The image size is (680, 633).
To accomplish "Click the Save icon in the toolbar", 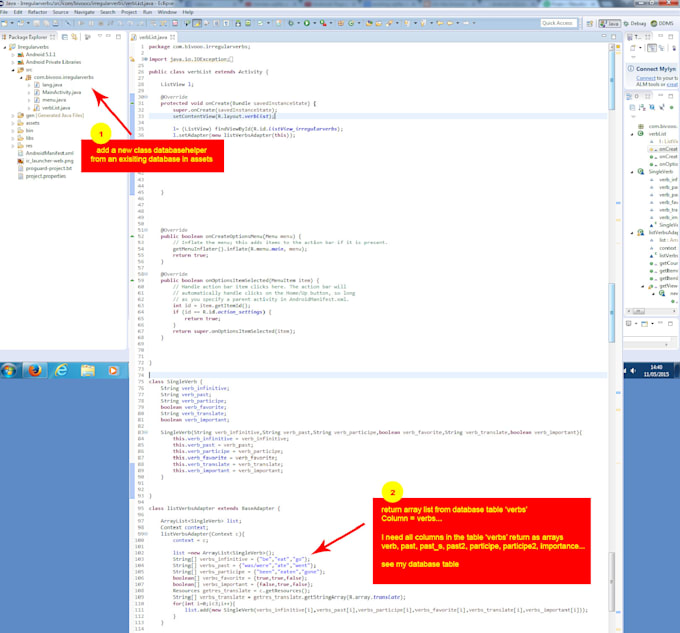I will [37, 23].
